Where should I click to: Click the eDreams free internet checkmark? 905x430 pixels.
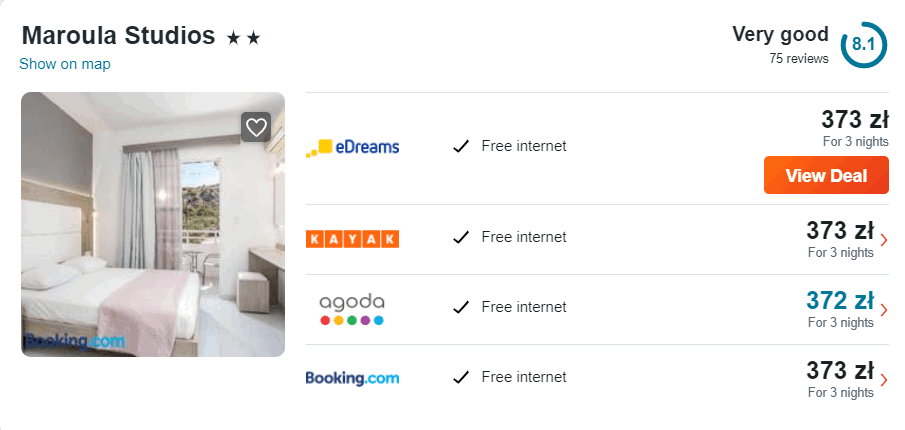point(461,146)
